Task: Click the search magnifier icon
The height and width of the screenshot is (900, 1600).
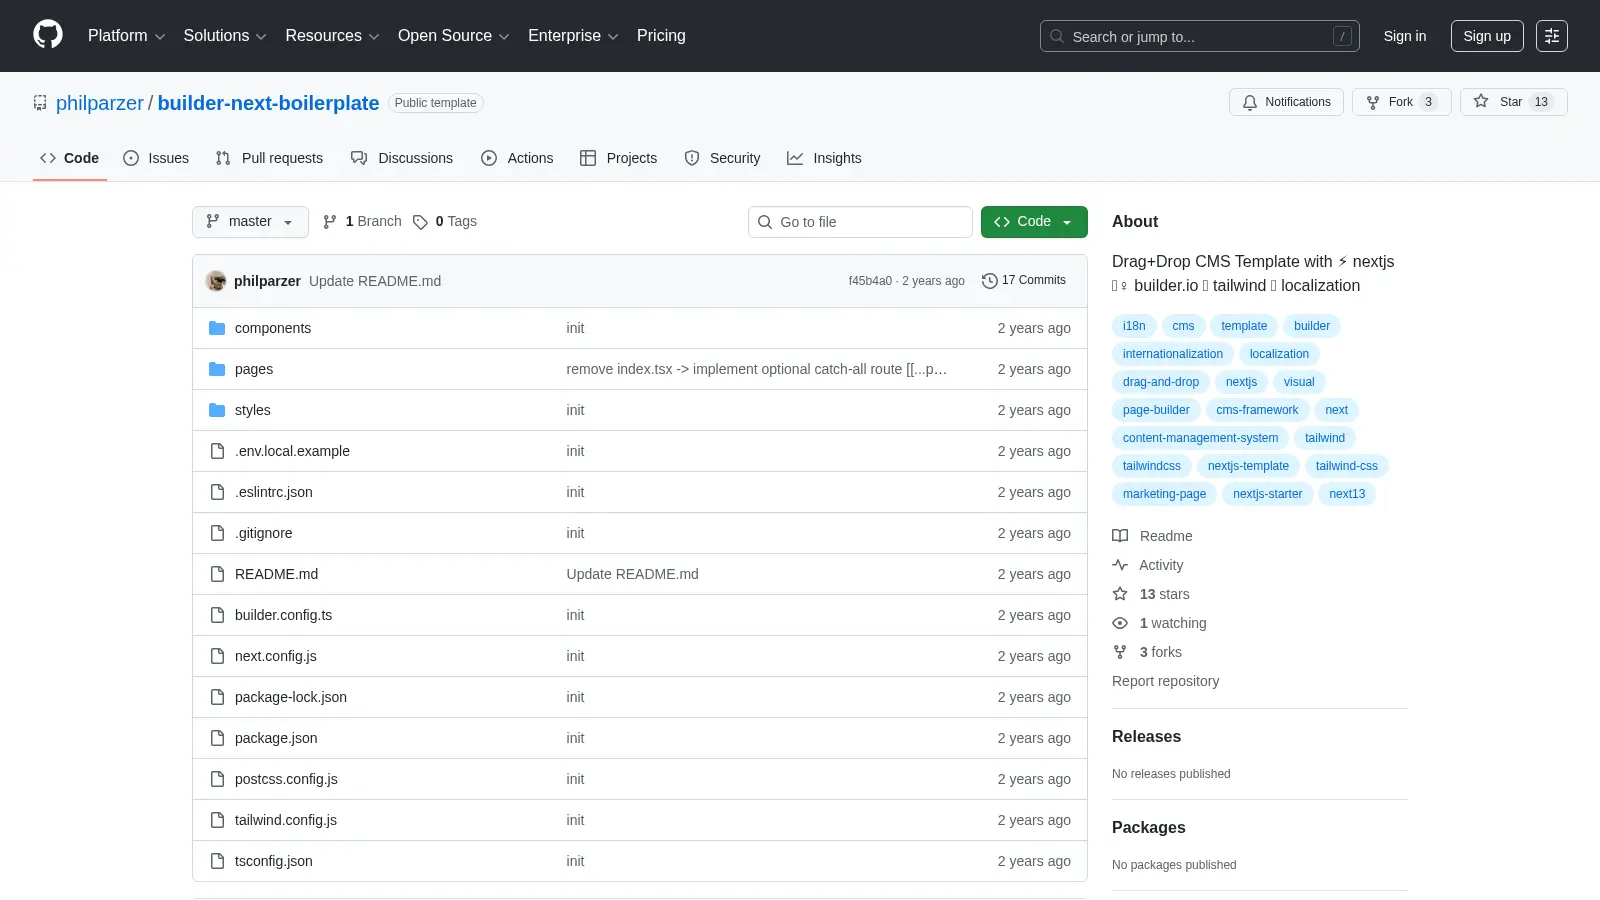Action: (x=1057, y=36)
